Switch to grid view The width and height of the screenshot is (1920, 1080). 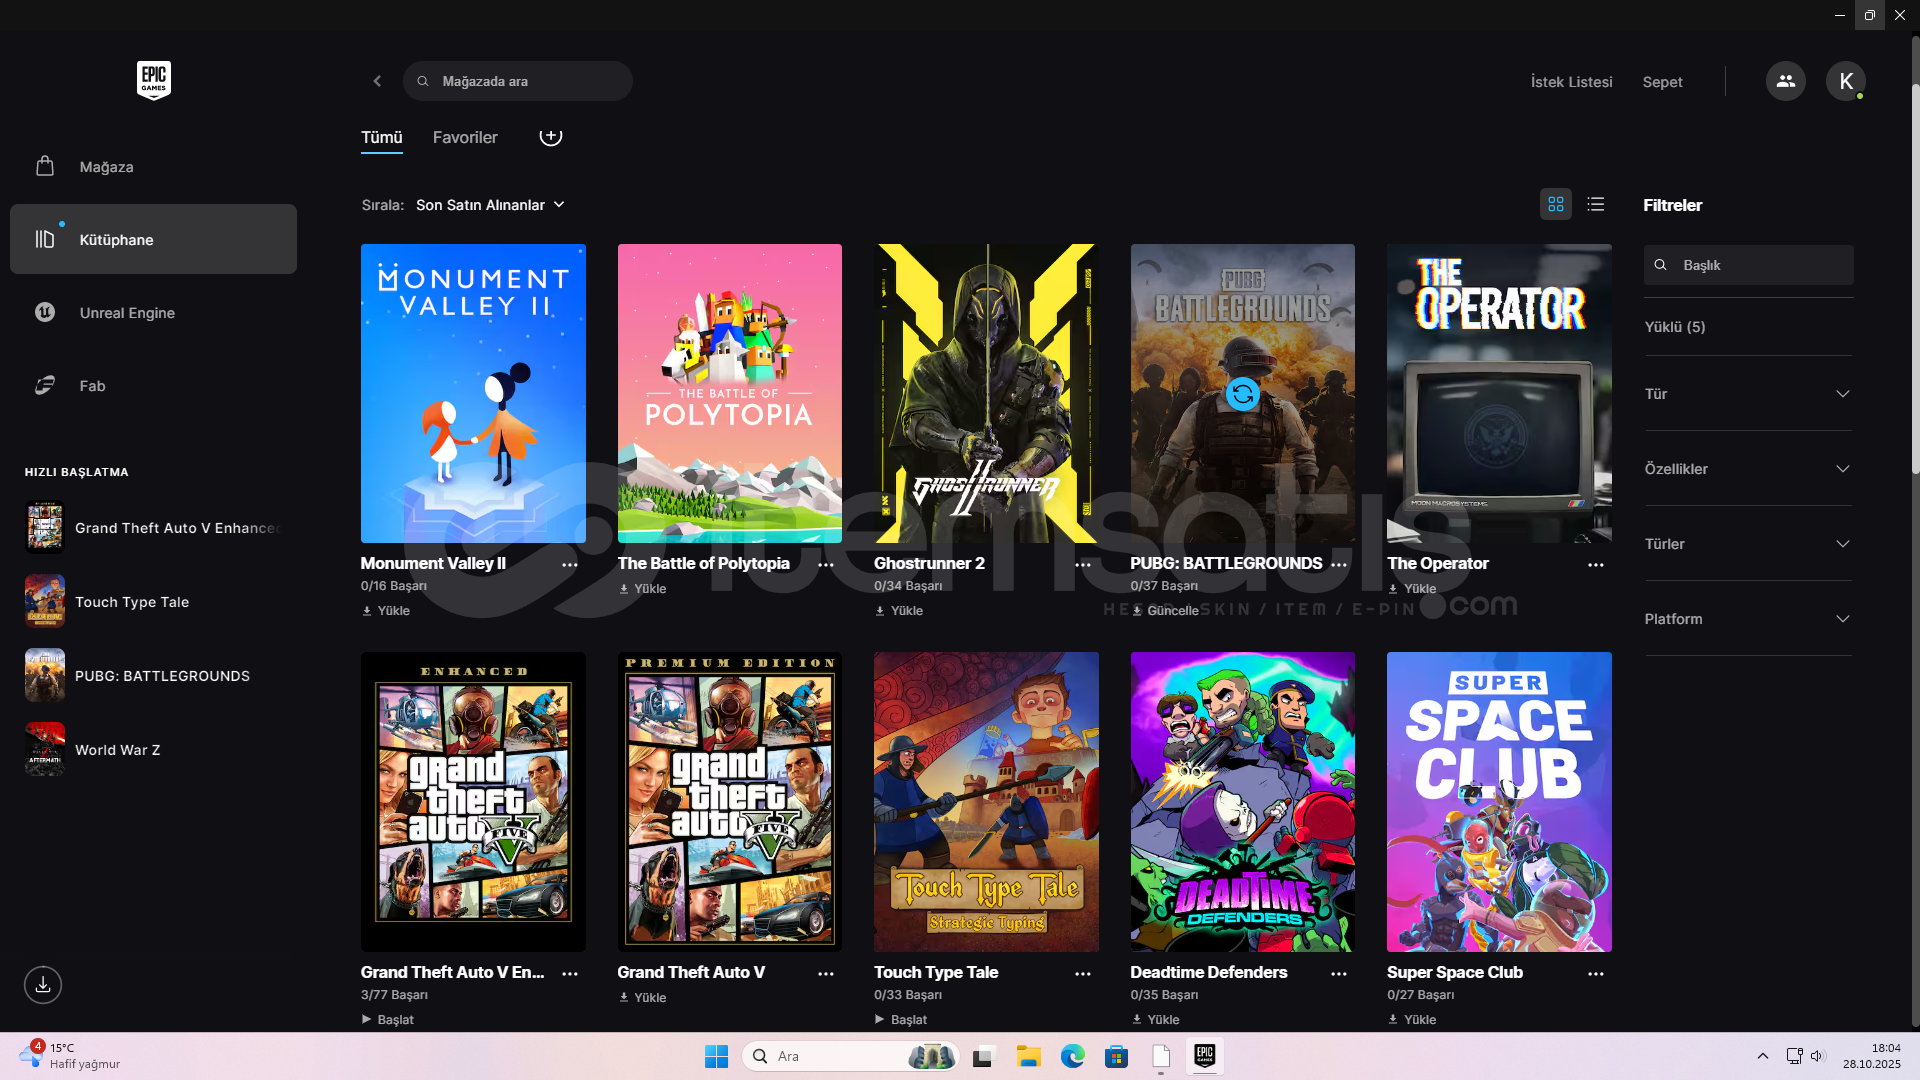[1555, 204]
